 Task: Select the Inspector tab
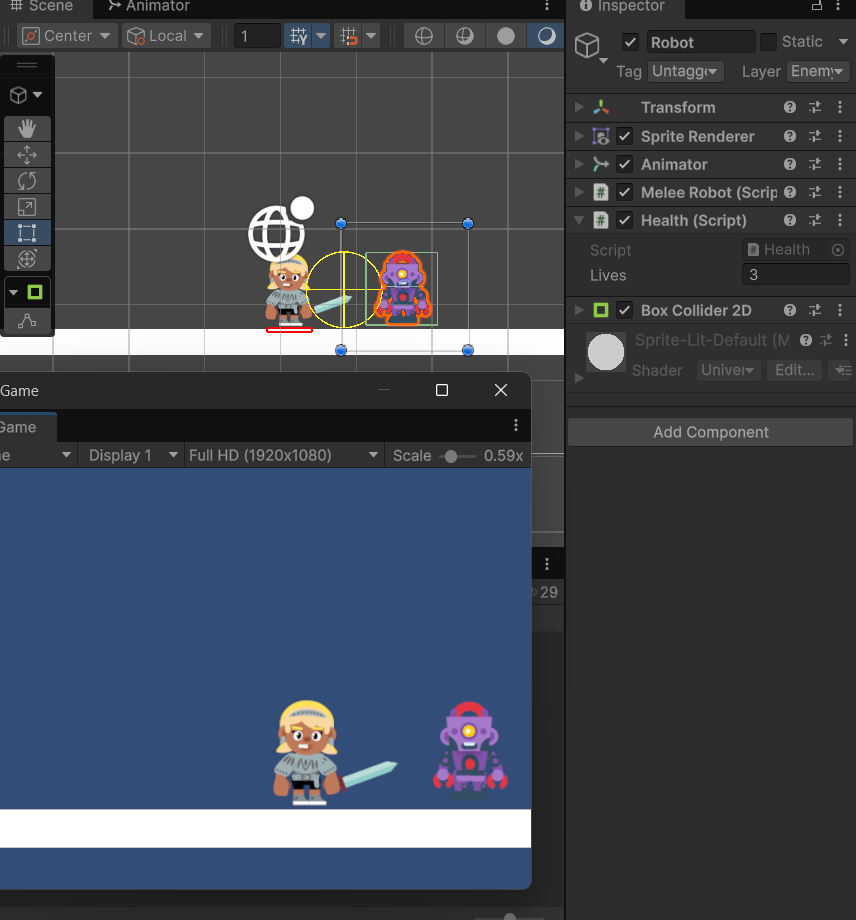622,6
